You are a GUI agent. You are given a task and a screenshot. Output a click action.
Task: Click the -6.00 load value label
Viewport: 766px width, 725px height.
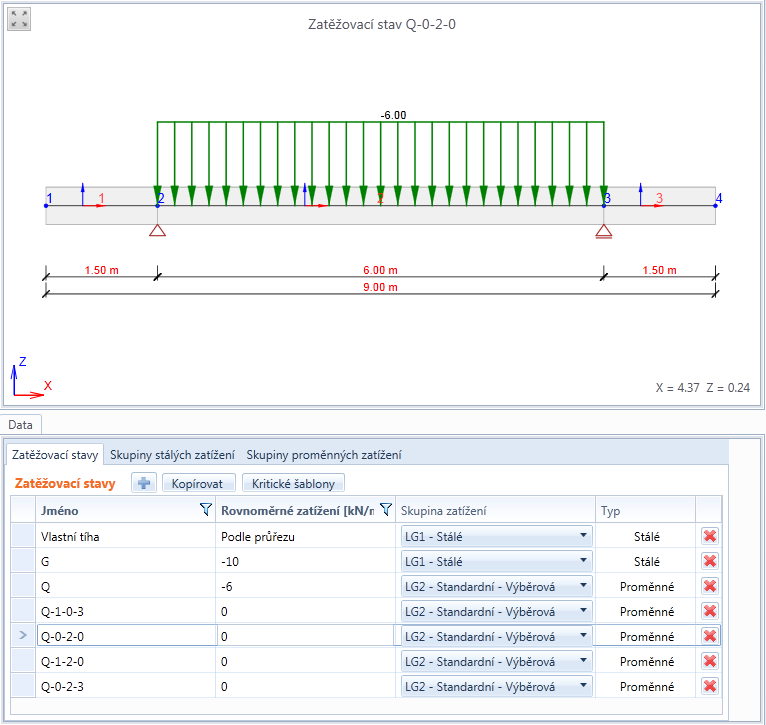(x=393, y=115)
